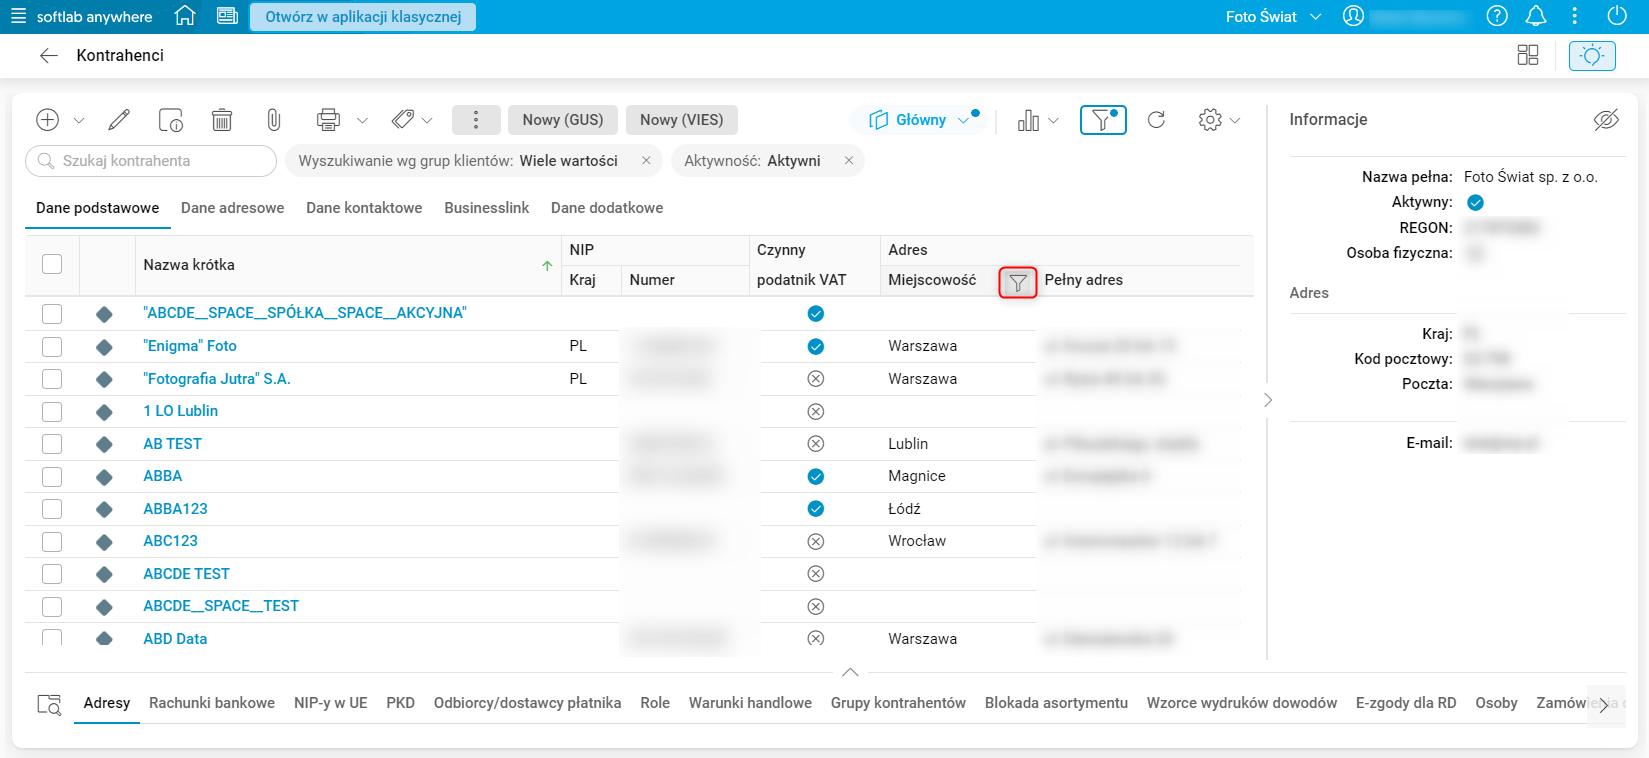Viewport: 1649px width, 758px height.
Task: Open the hamburger main menu
Action: click(x=18, y=16)
